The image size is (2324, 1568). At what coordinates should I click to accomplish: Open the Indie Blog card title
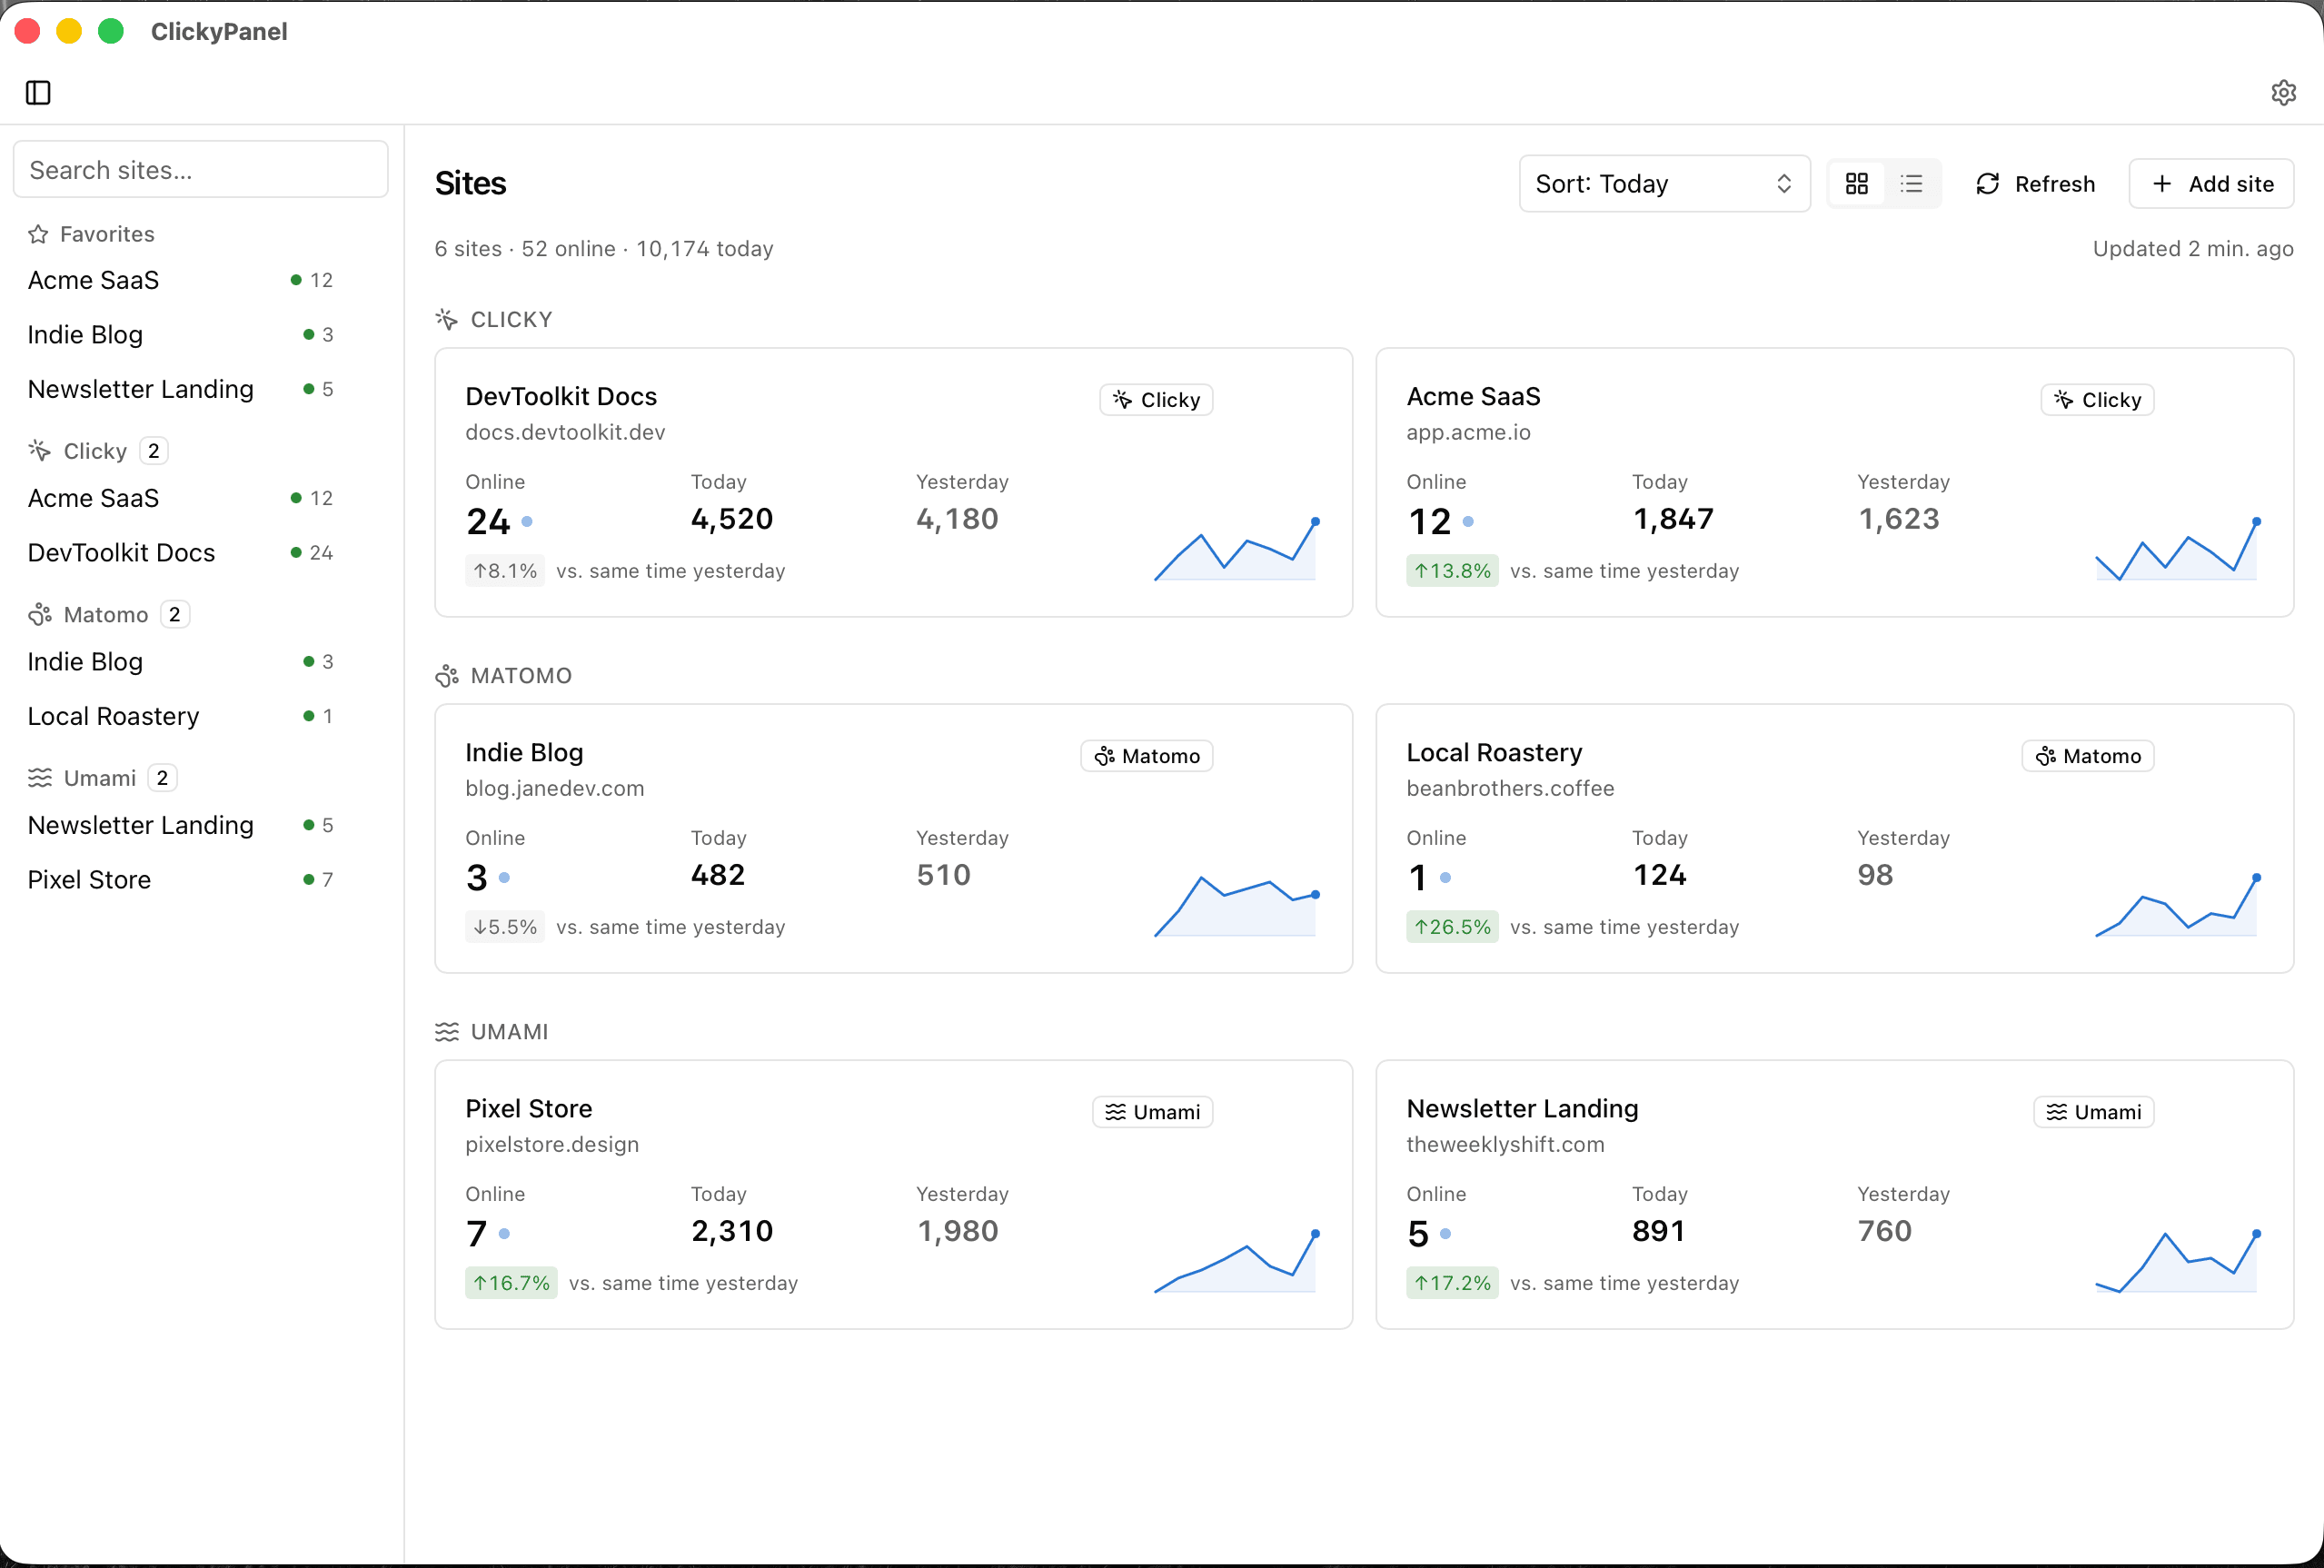(524, 753)
